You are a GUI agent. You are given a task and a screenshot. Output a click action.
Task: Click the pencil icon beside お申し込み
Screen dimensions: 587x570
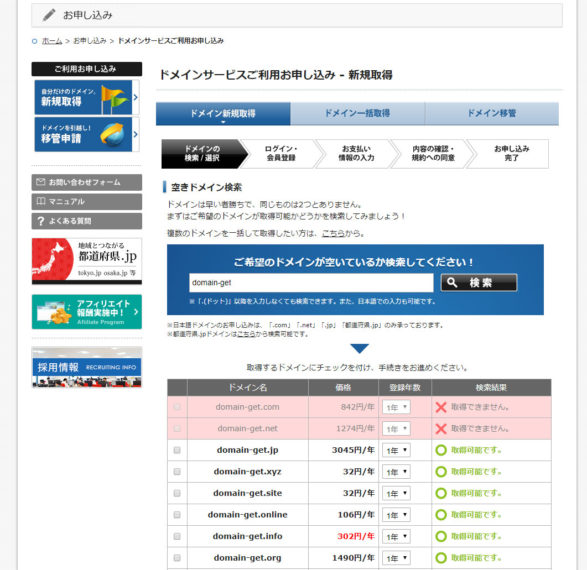(x=49, y=15)
